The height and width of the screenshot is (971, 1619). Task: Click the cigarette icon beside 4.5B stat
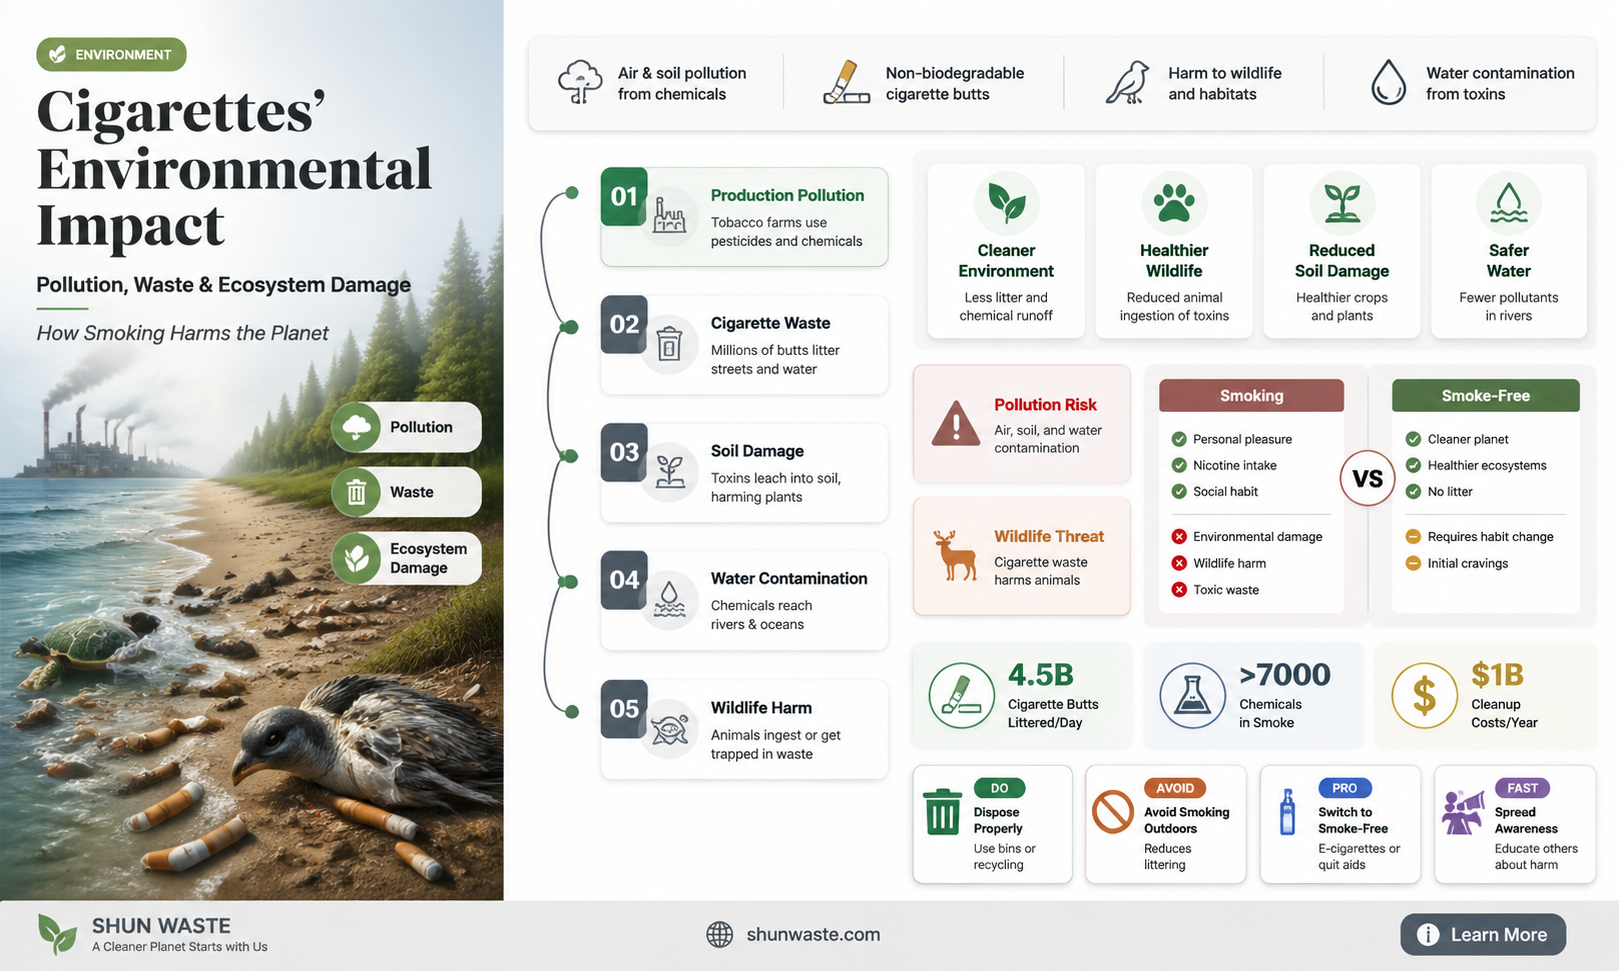(x=961, y=695)
